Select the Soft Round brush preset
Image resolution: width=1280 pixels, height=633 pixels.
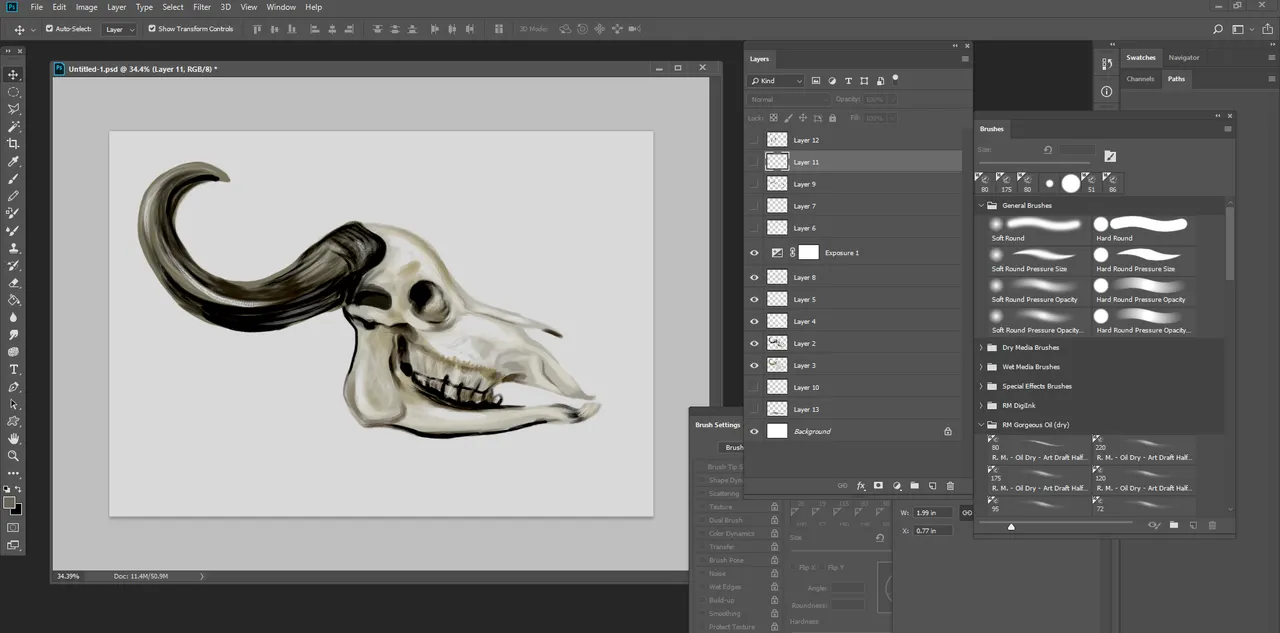coord(1037,229)
